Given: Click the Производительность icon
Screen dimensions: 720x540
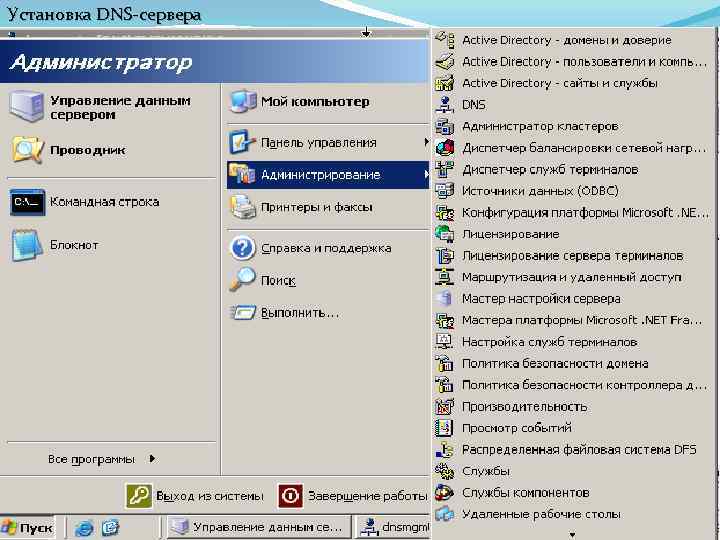Looking at the screenshot, I should coord(444,406).
